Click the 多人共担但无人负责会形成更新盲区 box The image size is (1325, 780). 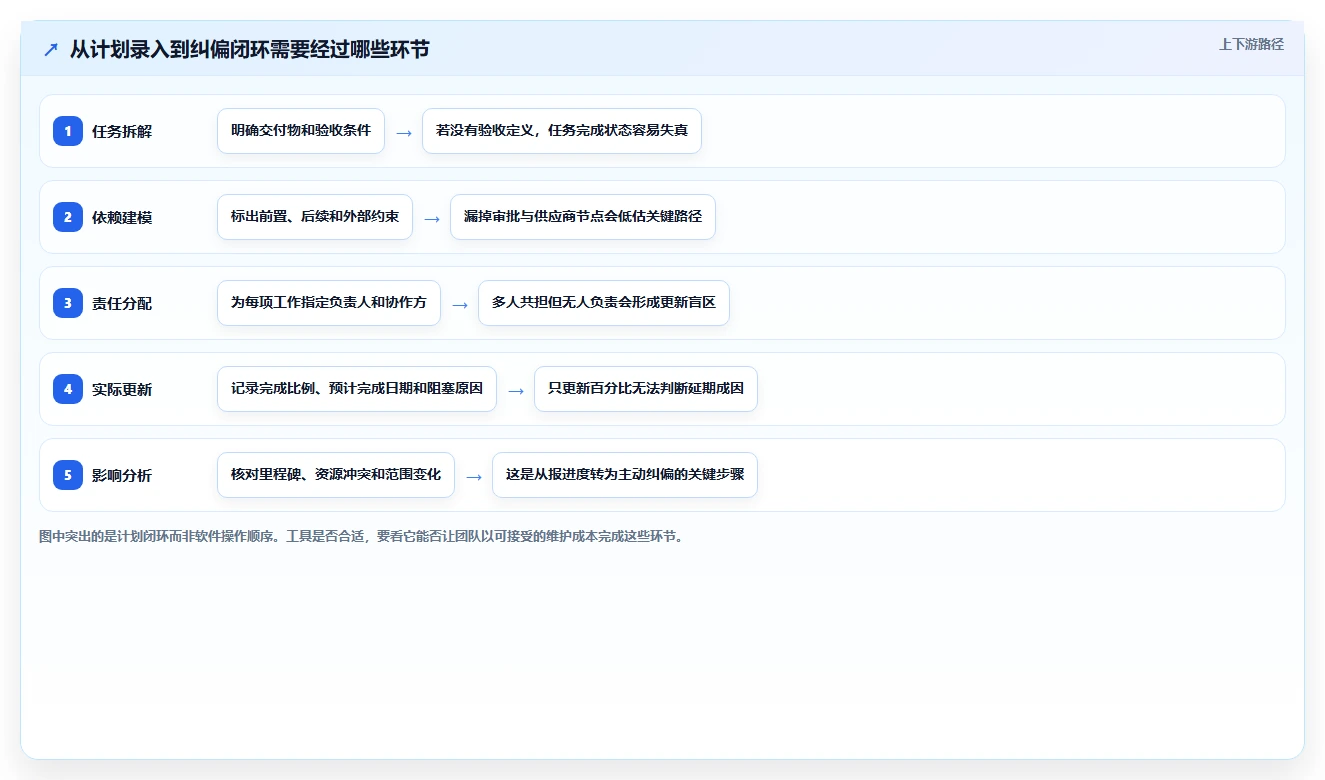604,303
